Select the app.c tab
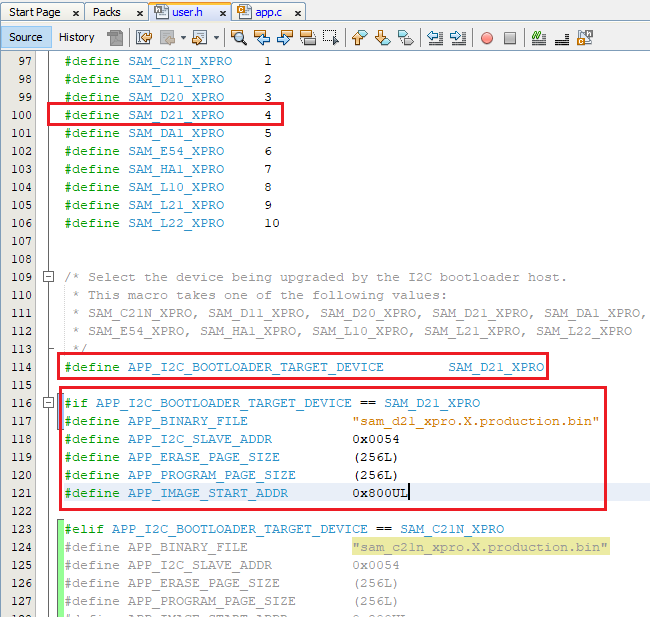Screen dimensions: 650x617 (x=269, y=12)
